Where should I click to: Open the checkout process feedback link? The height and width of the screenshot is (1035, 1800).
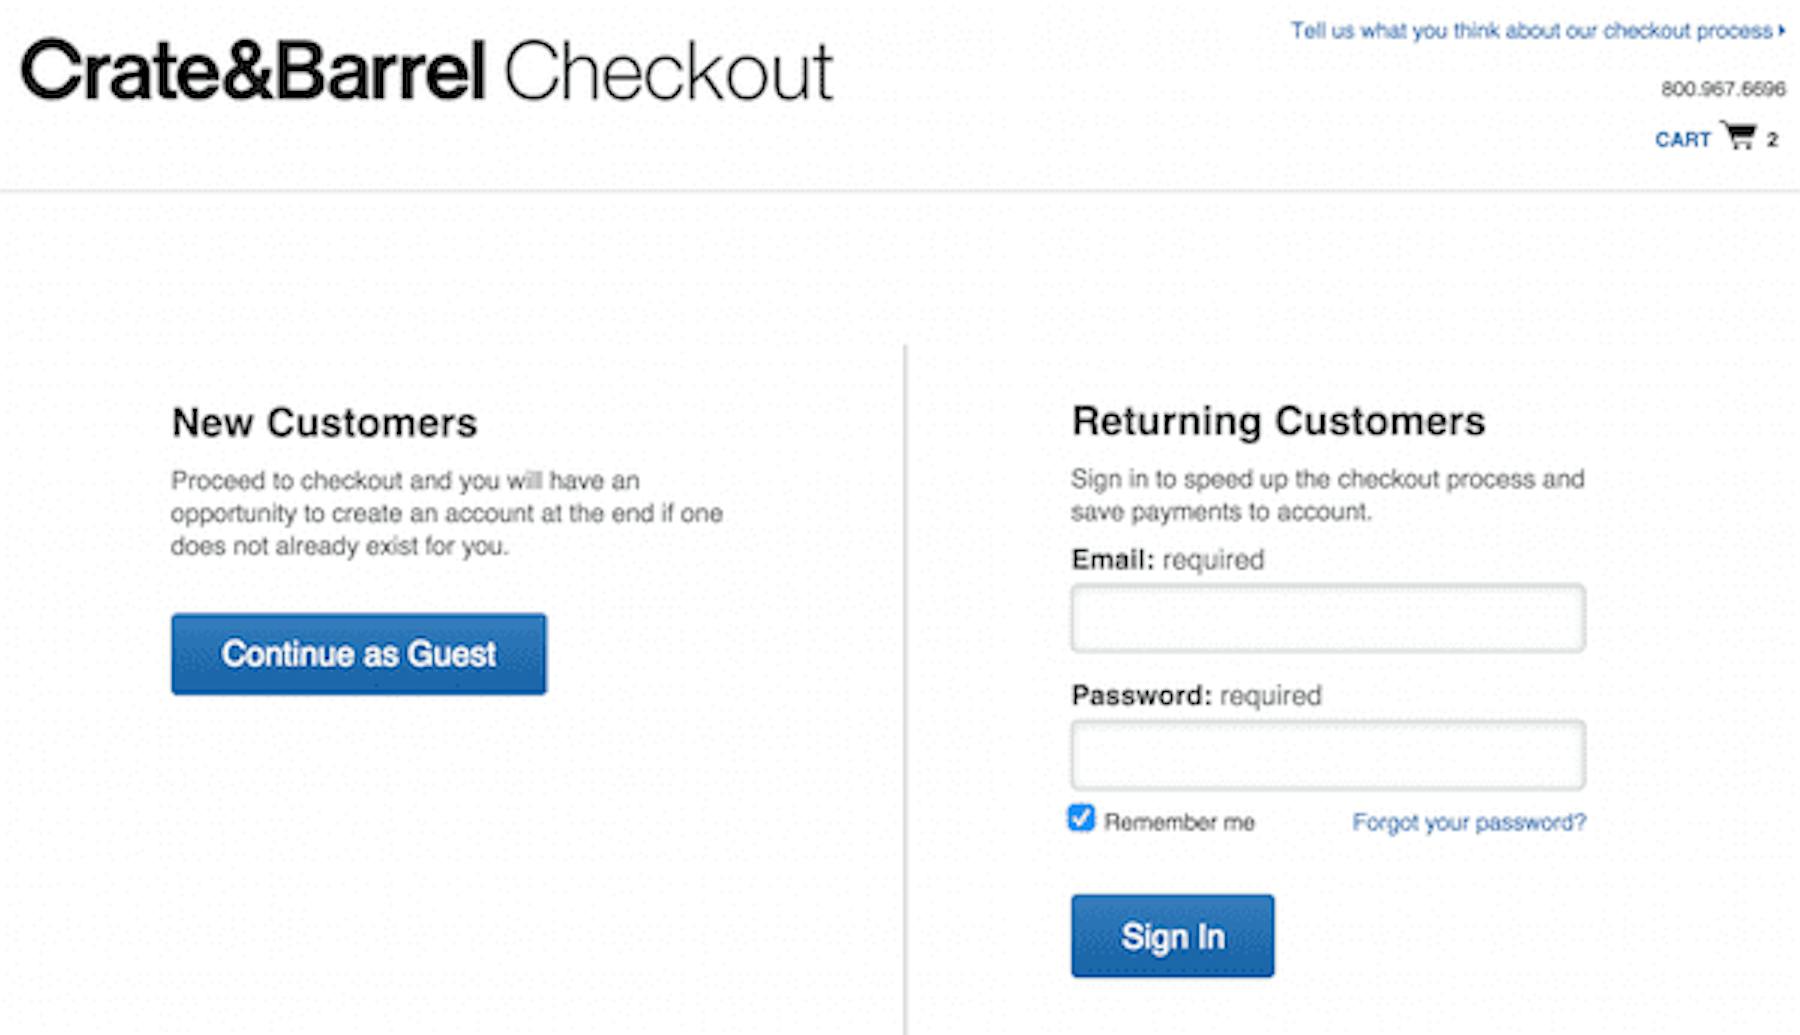(x=1531, y=31)
